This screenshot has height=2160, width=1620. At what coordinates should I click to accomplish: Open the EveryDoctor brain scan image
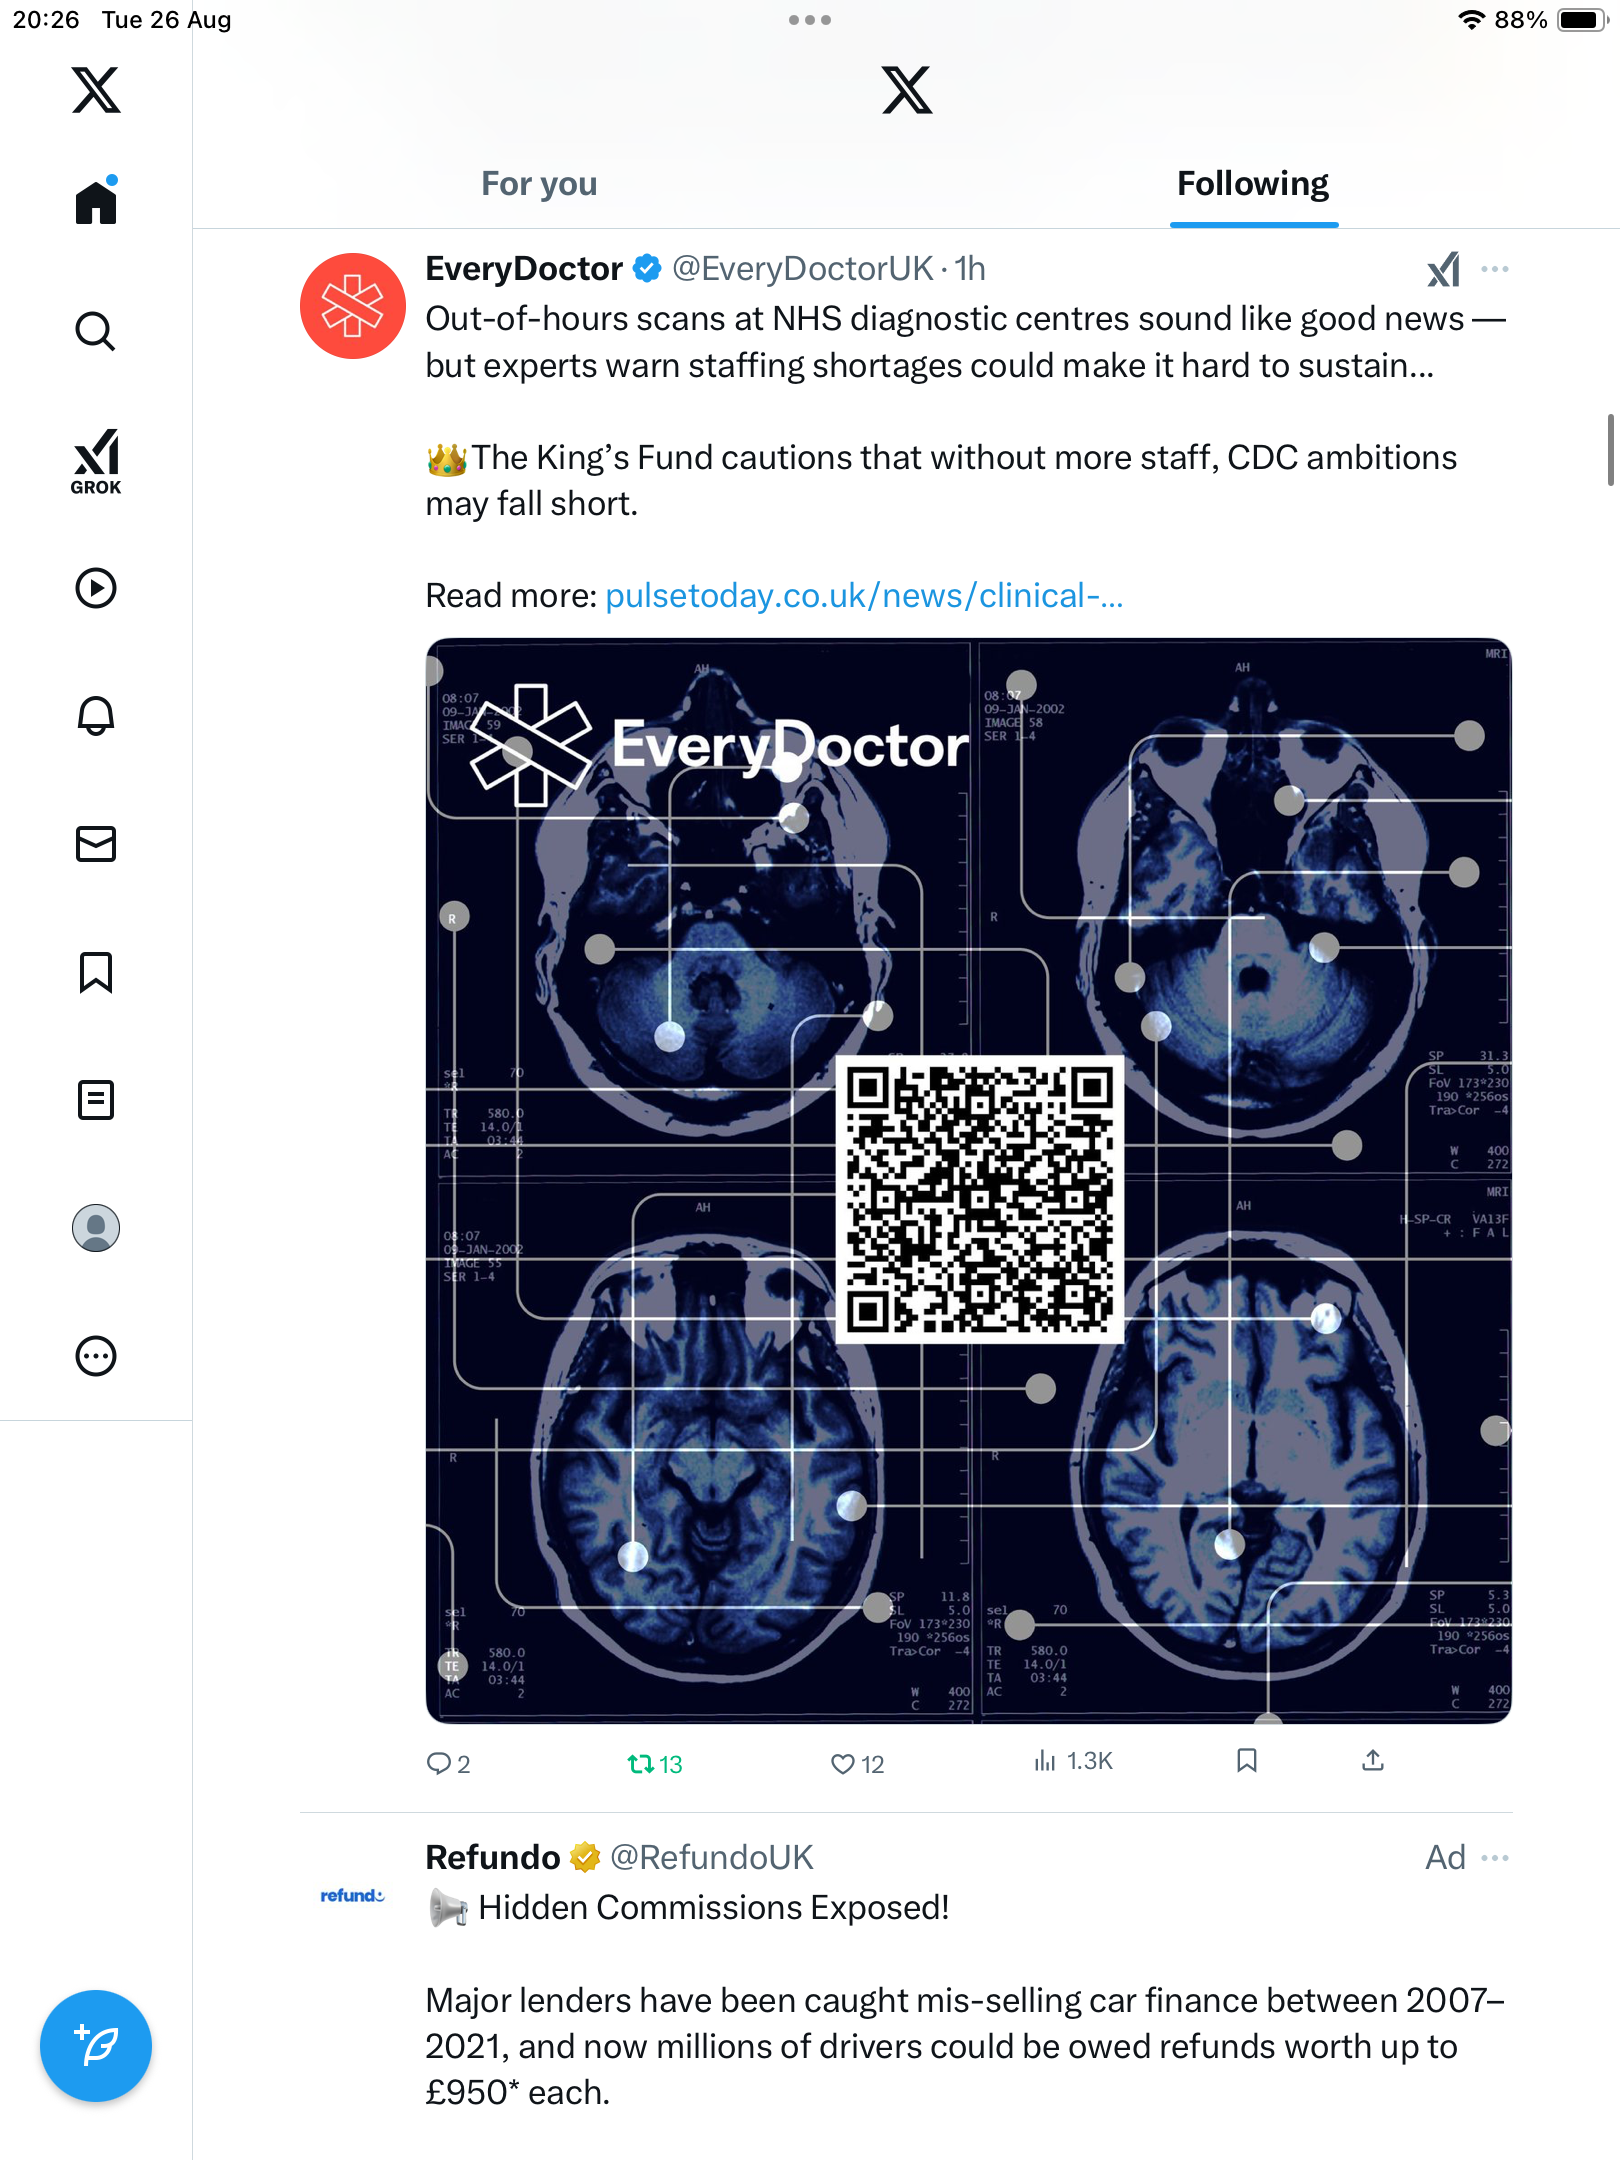pyautogui.click(x=968, y=1180)
